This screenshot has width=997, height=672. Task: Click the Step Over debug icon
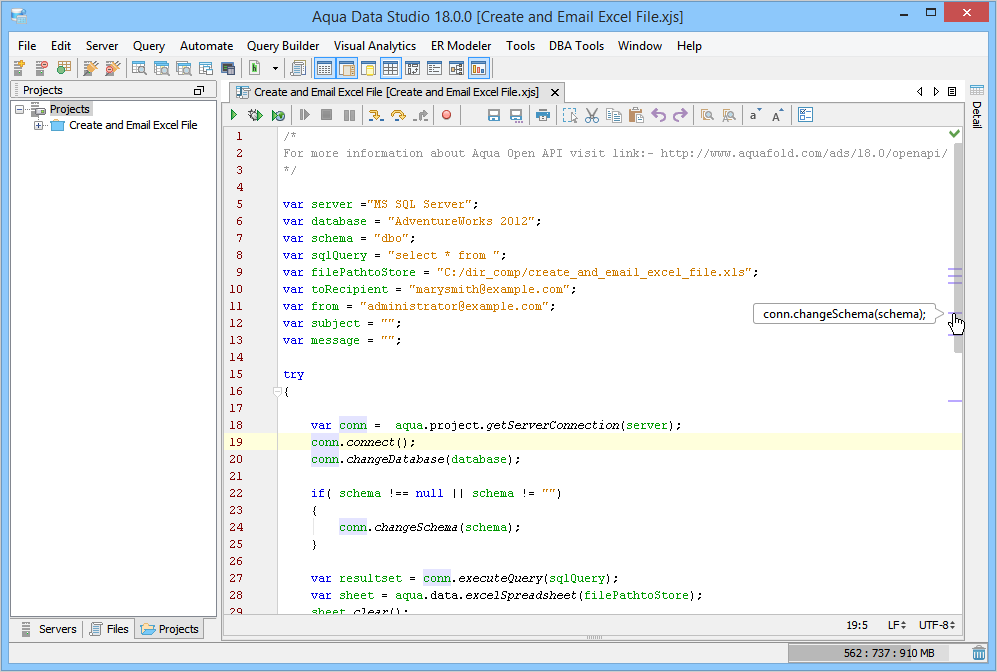tap(398, 116)
